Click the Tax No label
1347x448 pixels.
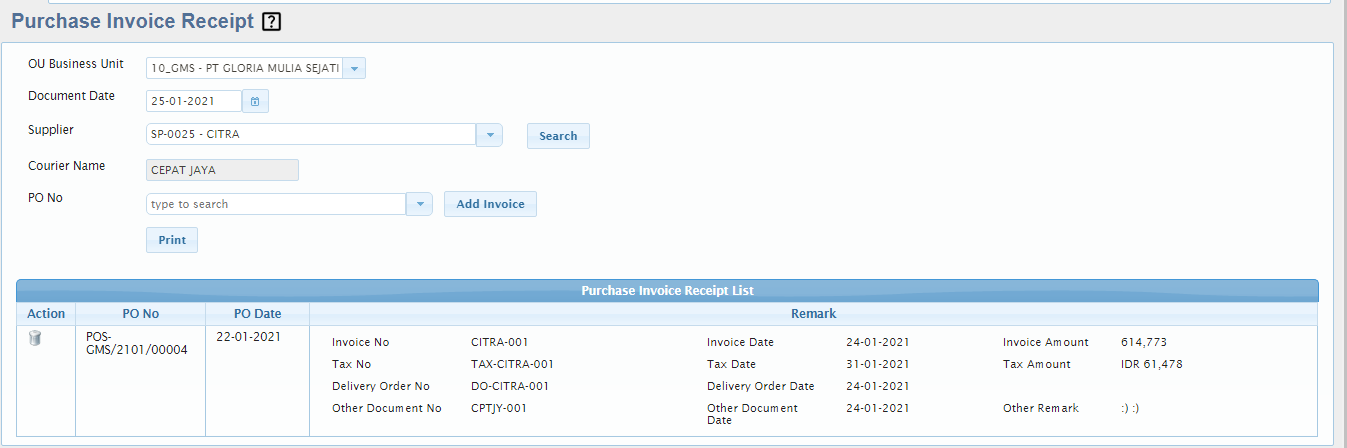point(351,364)
